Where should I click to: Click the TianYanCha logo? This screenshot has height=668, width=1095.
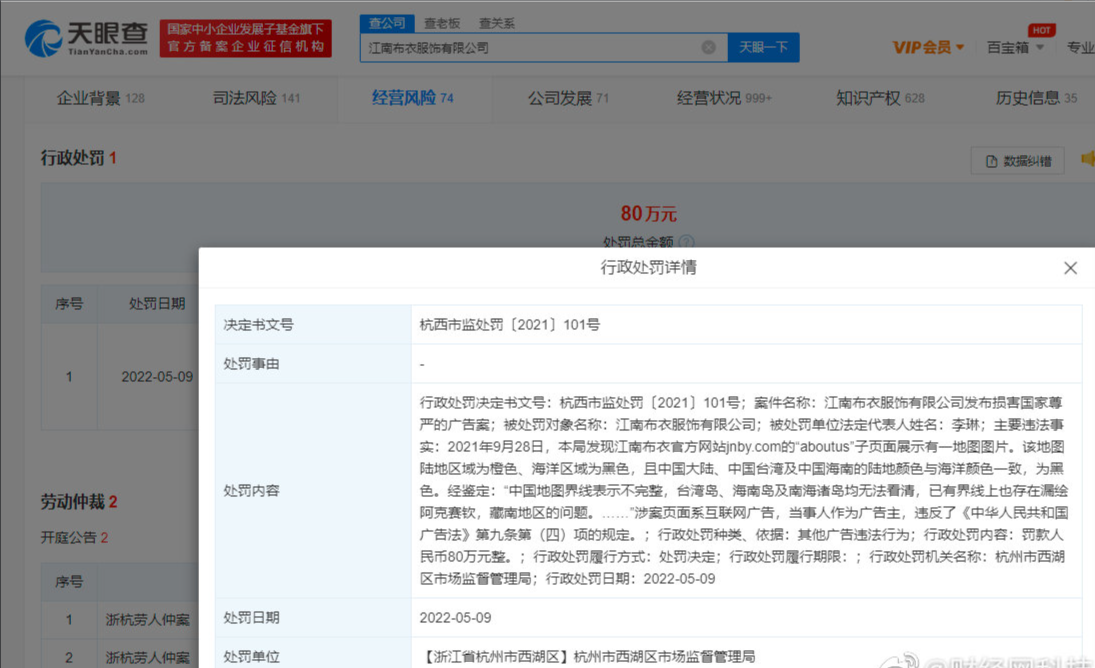tap(87, 38)
